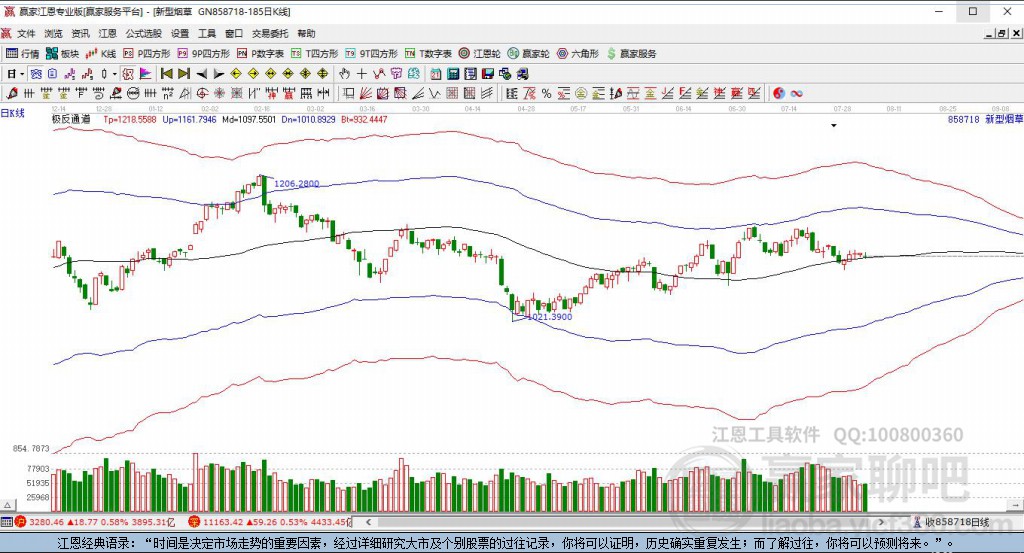Select the red fan lines tool
Screen dimensions: 1024x553
coord(366,93)
